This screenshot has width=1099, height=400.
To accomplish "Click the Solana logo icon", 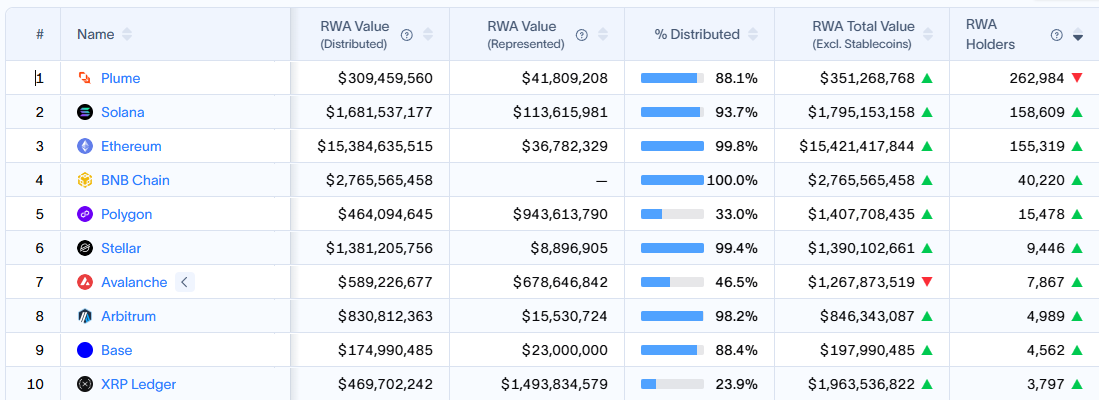I will (85, 112).
